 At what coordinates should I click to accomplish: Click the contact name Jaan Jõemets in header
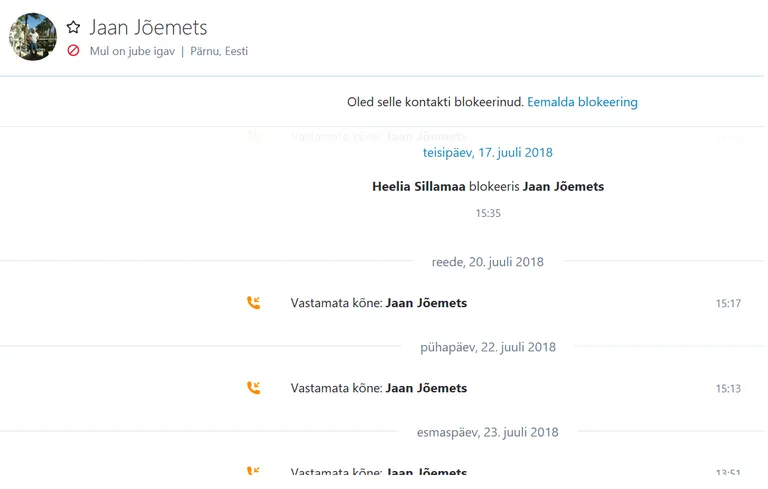click(148, 27)
